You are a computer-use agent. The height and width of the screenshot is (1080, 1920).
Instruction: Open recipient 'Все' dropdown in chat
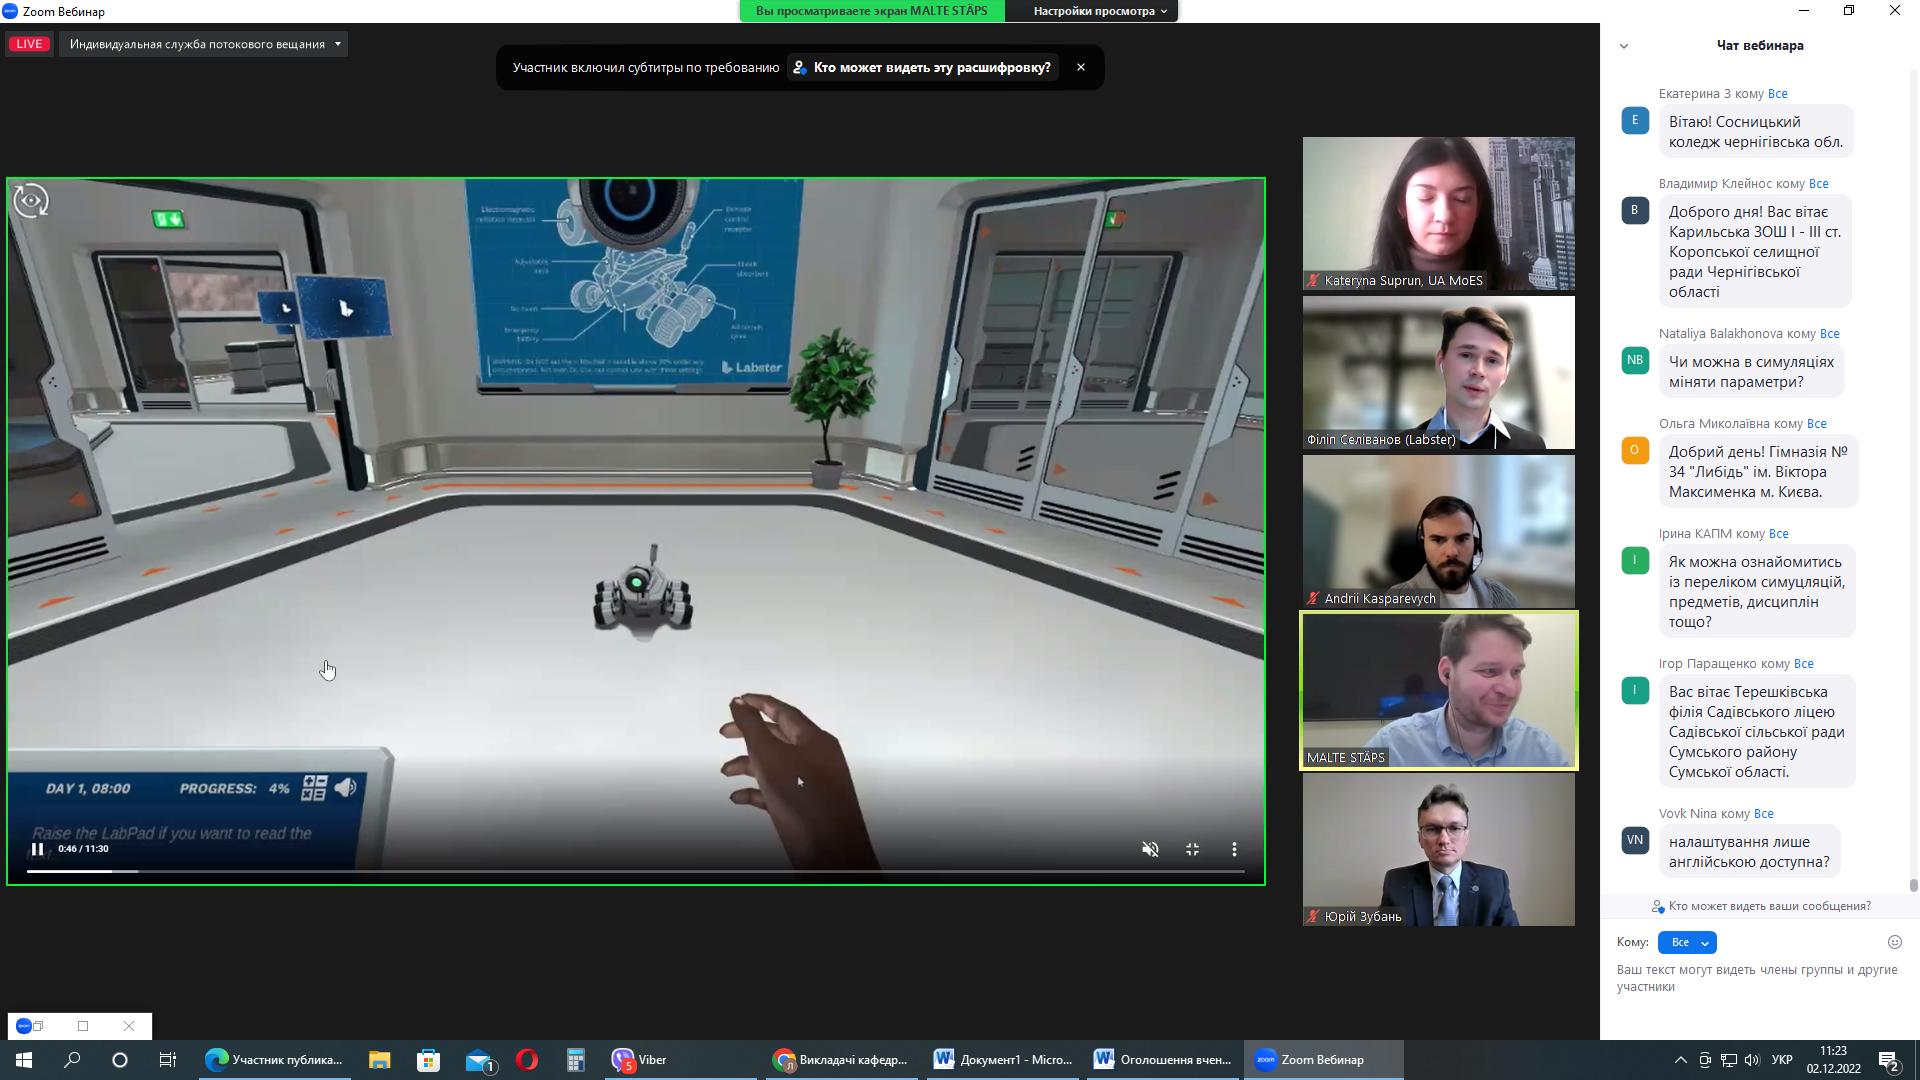click(x=1687, y=942)
